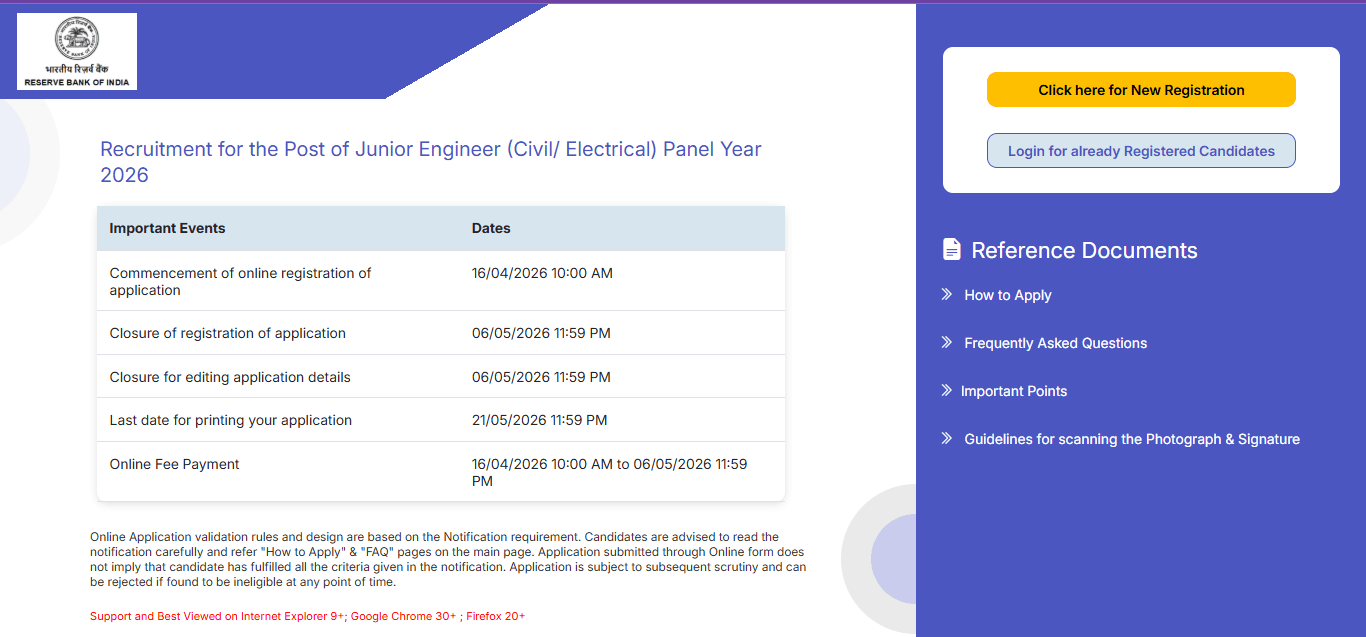Click the chevron icon before Frequently Asked Questions
1366x637 pixels.
pos(945,342)
